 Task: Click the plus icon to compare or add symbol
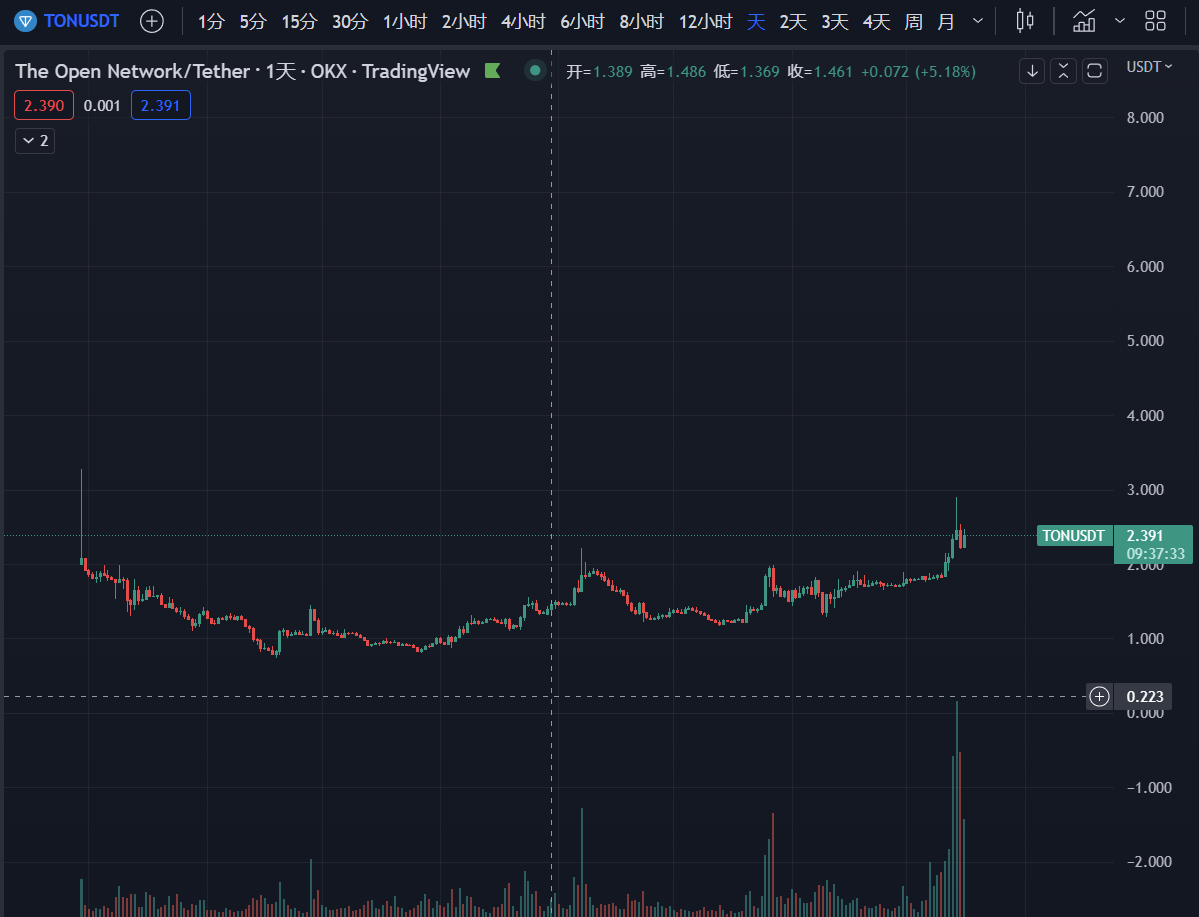(152, 21)
